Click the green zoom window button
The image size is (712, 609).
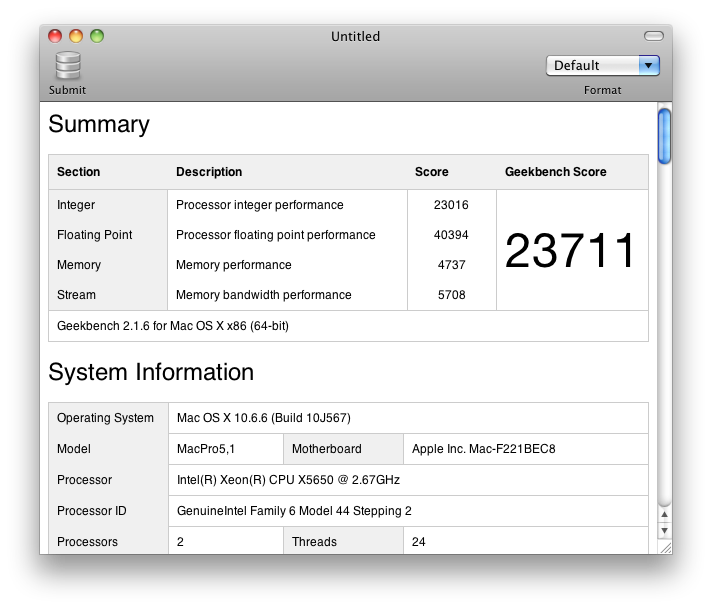97,36
